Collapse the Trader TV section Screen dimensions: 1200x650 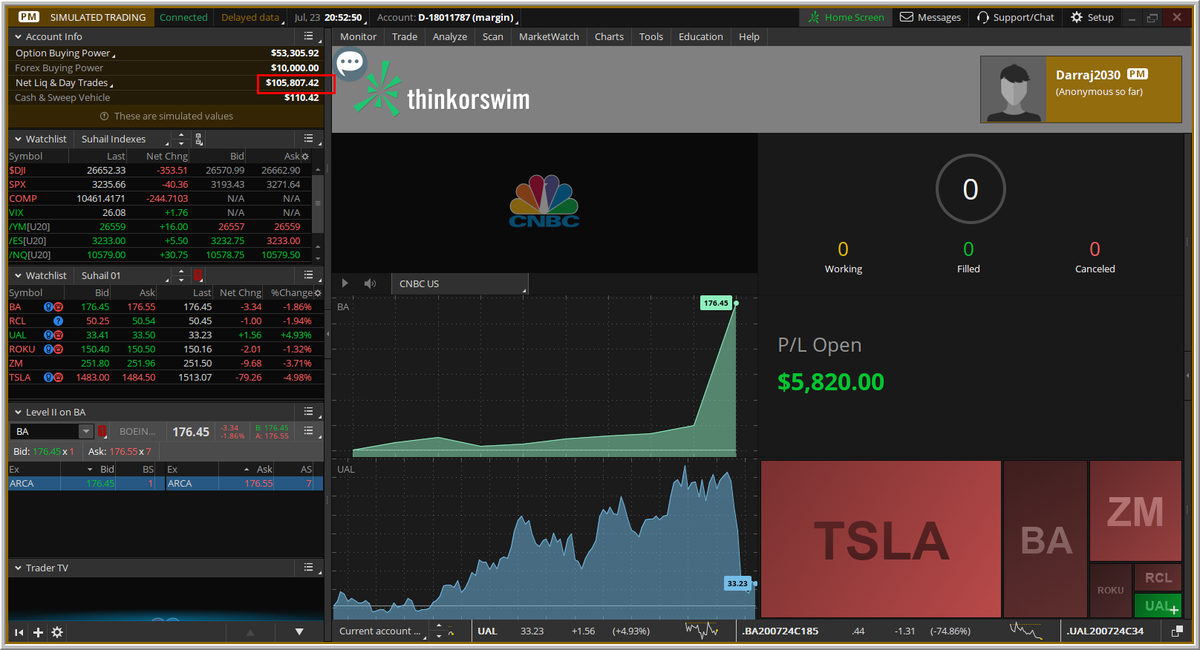point(18,567)
